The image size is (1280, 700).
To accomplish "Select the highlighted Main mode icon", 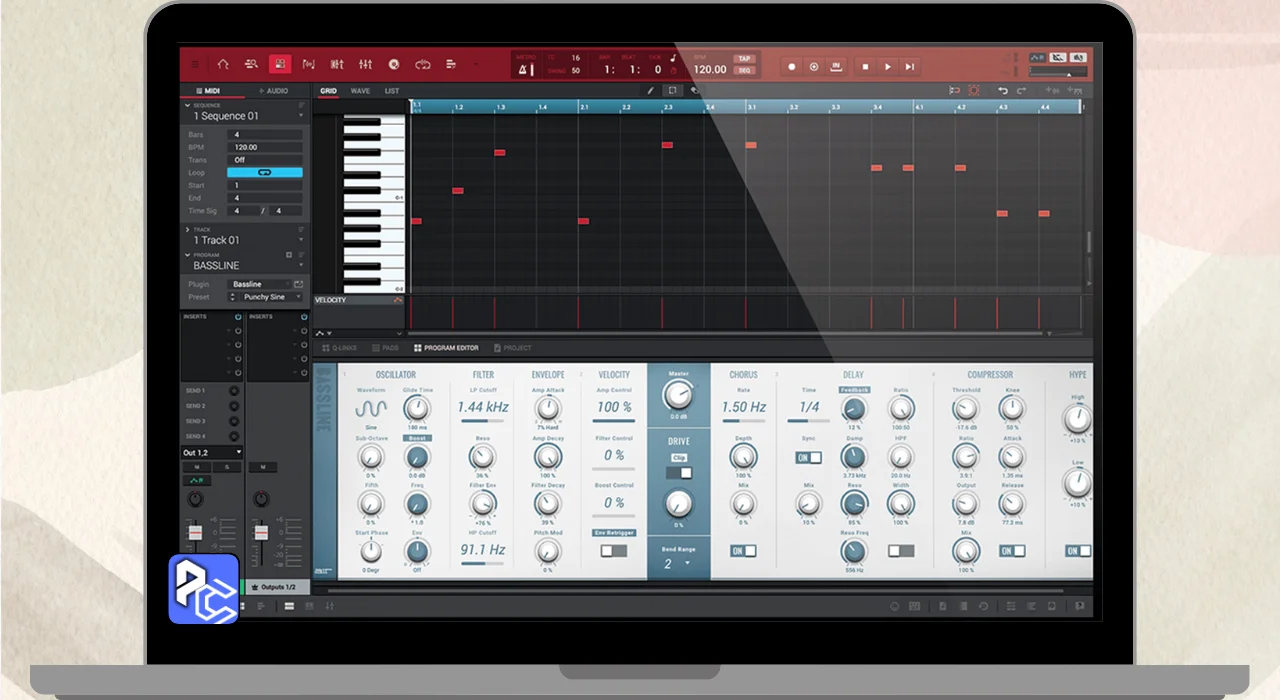I will (x=280, y=65).
